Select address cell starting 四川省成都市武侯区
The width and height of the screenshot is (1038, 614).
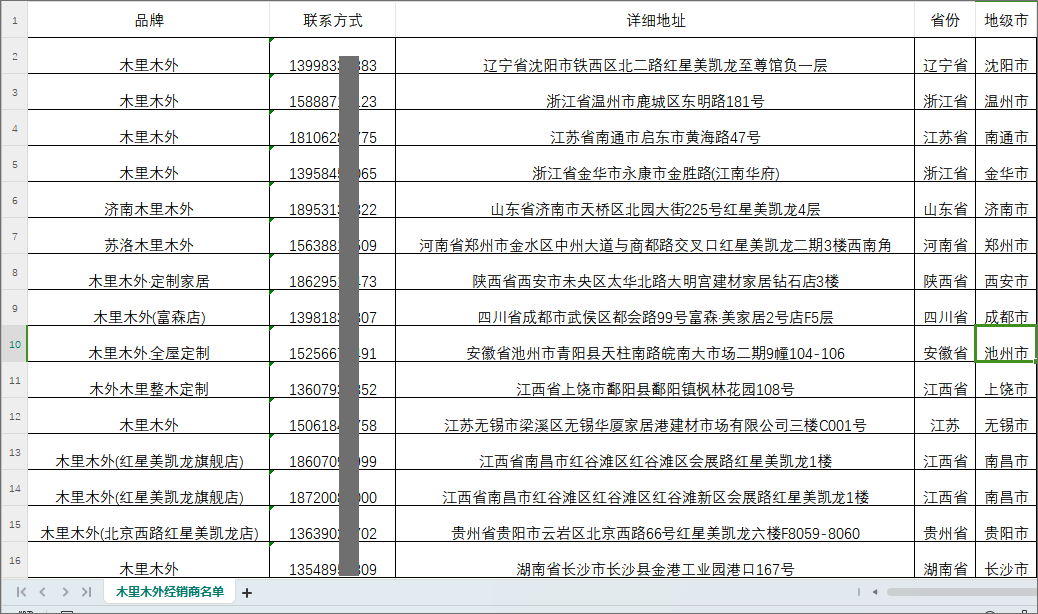[x=655, y=308]
